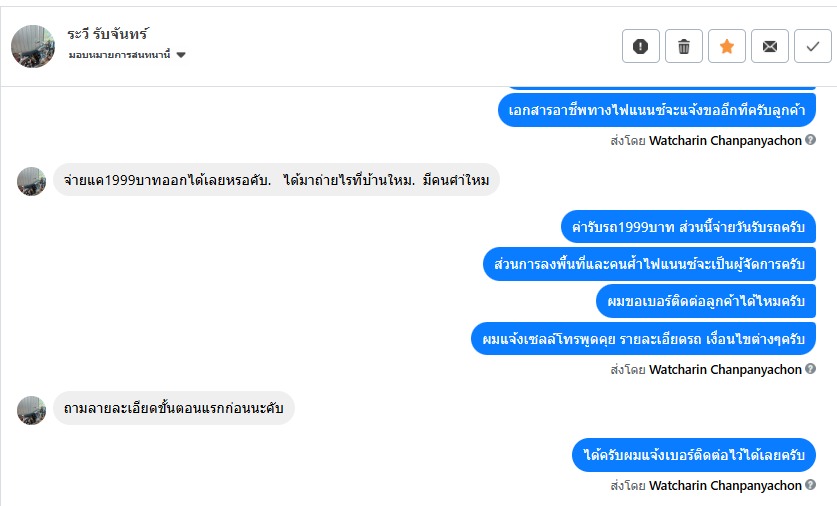Image resolution: width=837 pixels, height=506 pixels.
Task: Click the trash icon to delete conversation
Action: tap(684, 46)
